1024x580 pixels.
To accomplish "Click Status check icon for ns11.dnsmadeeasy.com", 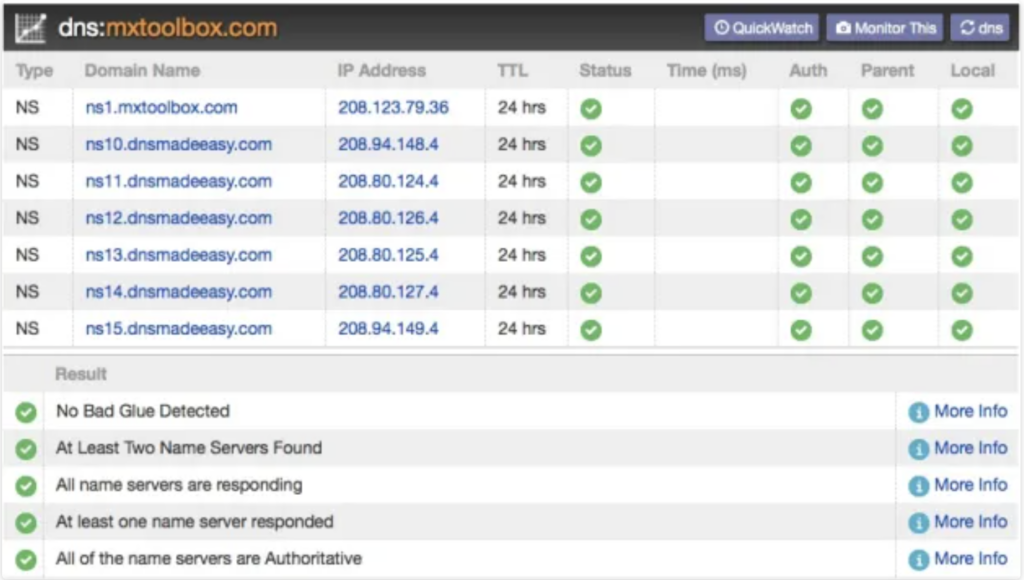I will pos(591,183).
